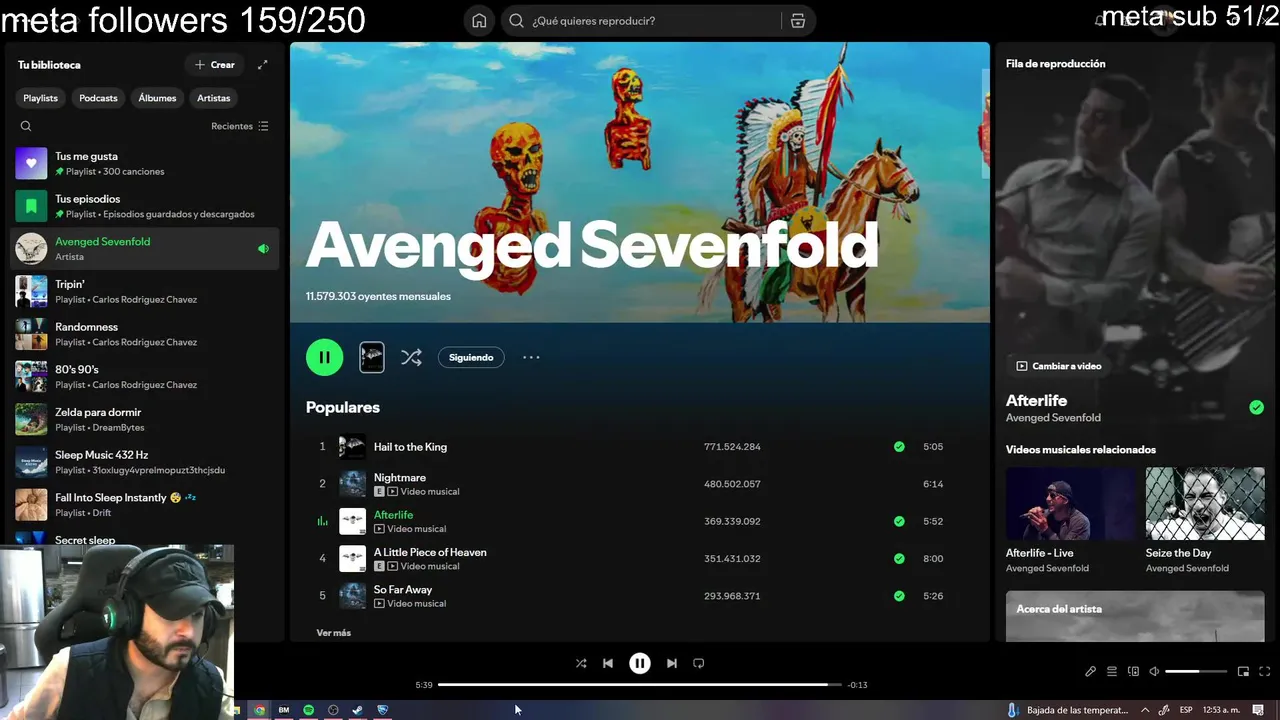
Task: Open the artist more options menu
Action: point(531,357)
